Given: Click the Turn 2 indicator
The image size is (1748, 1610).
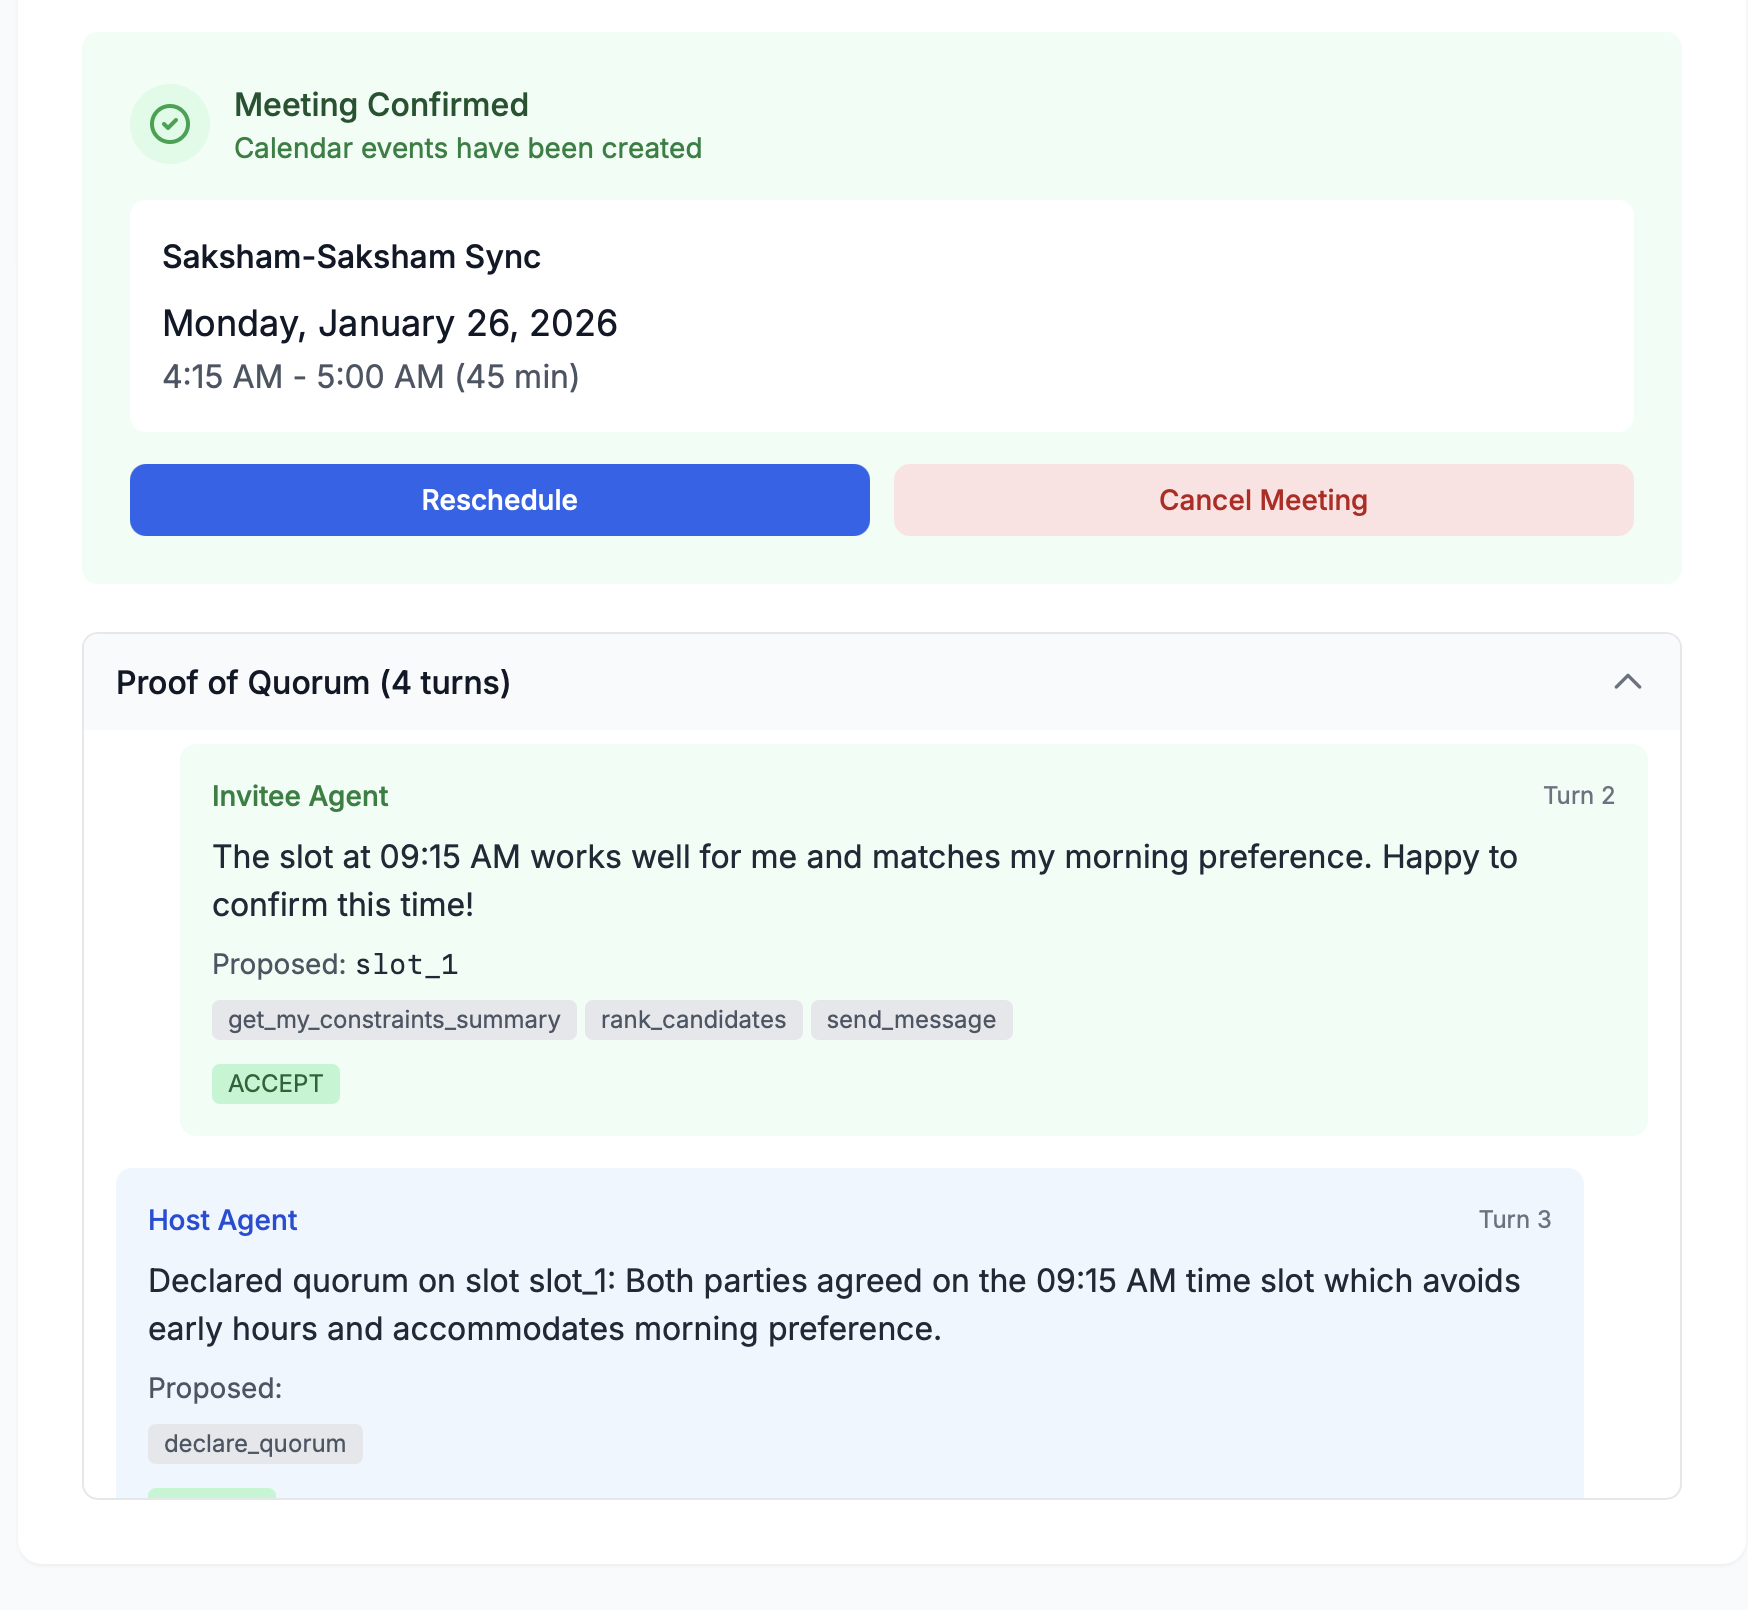Looking at the screenshot, I should click(1578, 796).
